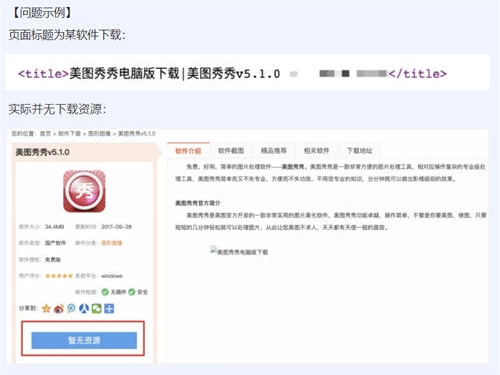
Task: Click 美图秀秀v5.1.0 in the breadcrumb
Action: point(137,134)
